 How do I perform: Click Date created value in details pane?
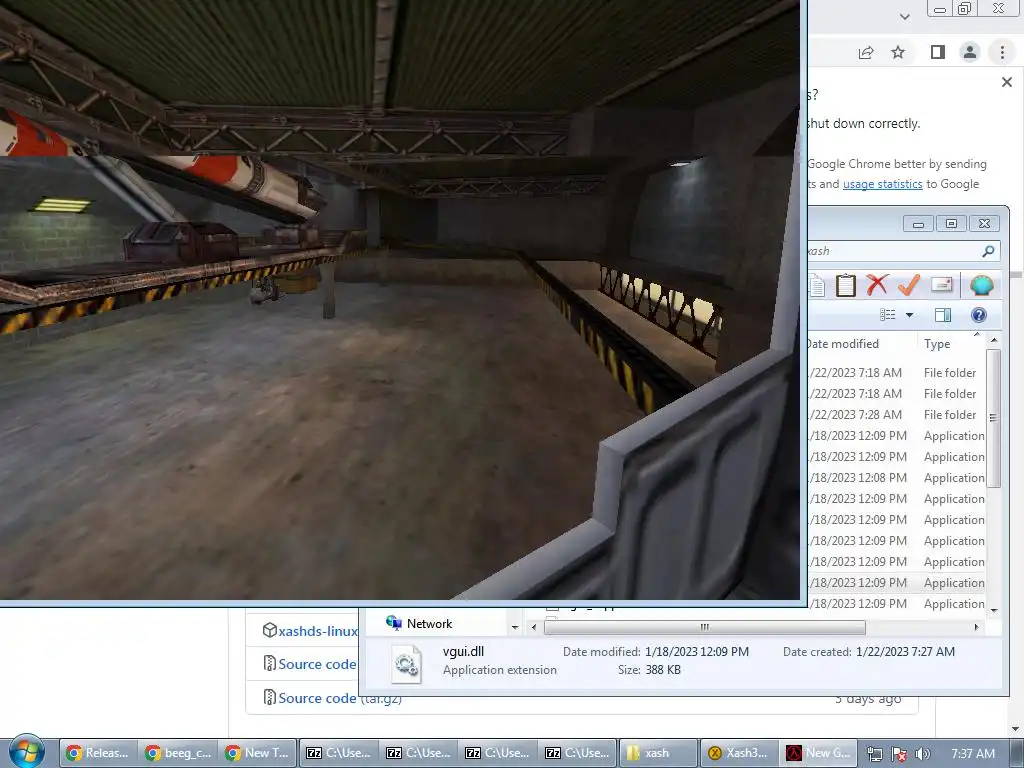point(905,652)
